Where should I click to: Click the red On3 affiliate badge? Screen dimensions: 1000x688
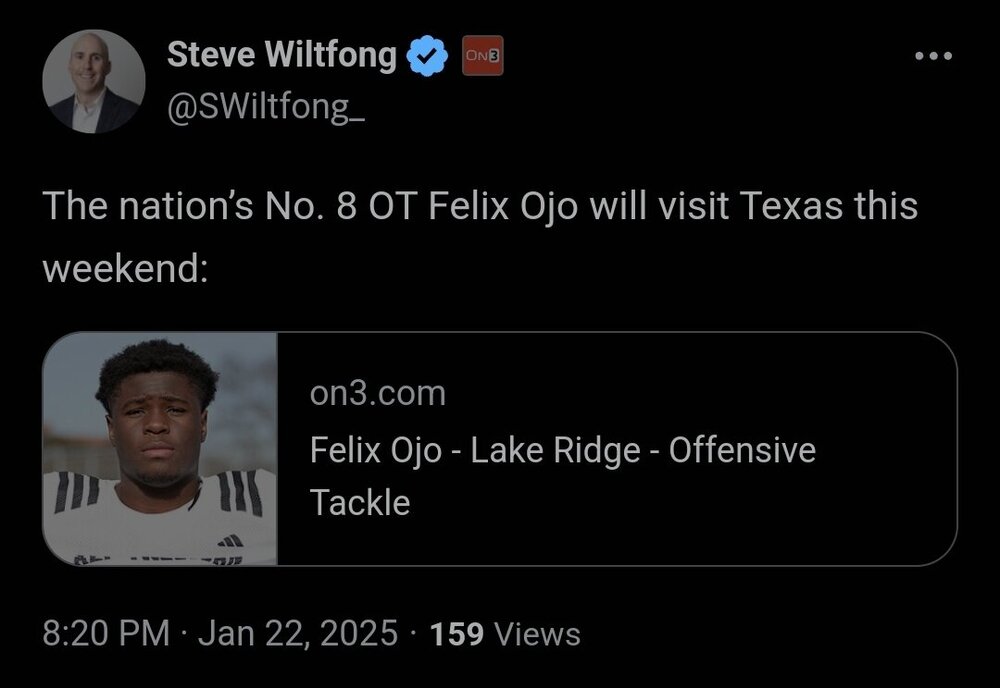(481, 57)
